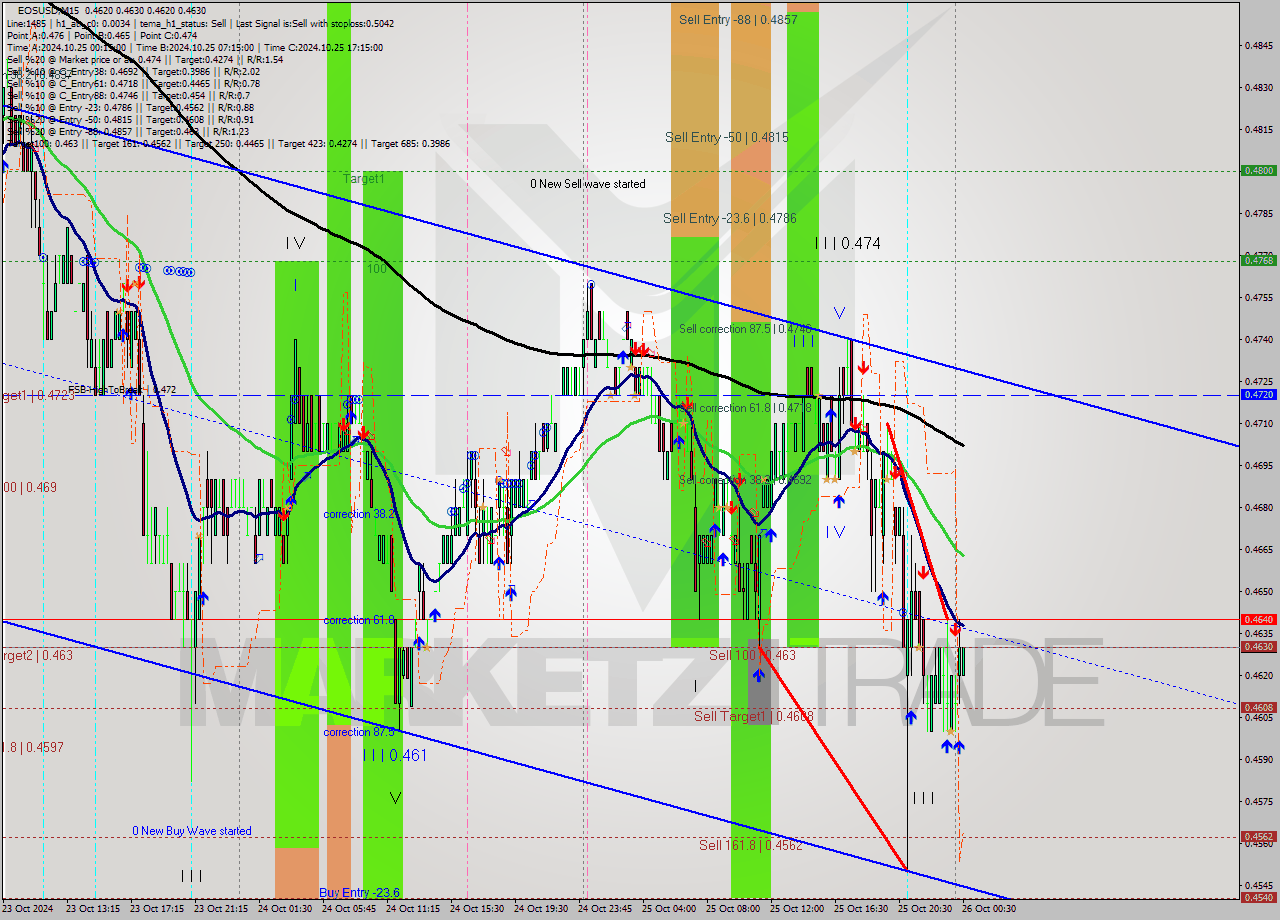The width and height of the screenshot is (1280, 920).
Task: Click the 'Sell Target1 | 0.4608' label
Action: pos(754,716)
